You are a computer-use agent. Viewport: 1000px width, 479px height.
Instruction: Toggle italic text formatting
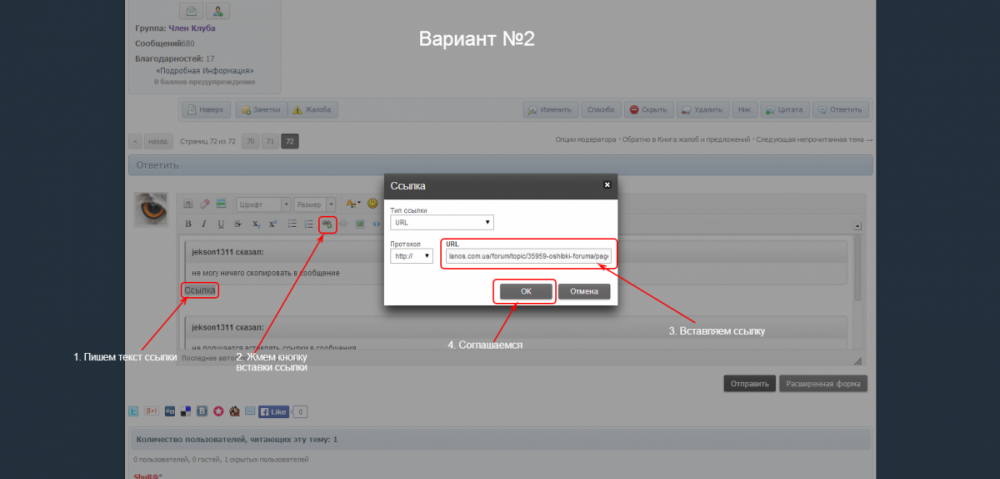[204, 224]
